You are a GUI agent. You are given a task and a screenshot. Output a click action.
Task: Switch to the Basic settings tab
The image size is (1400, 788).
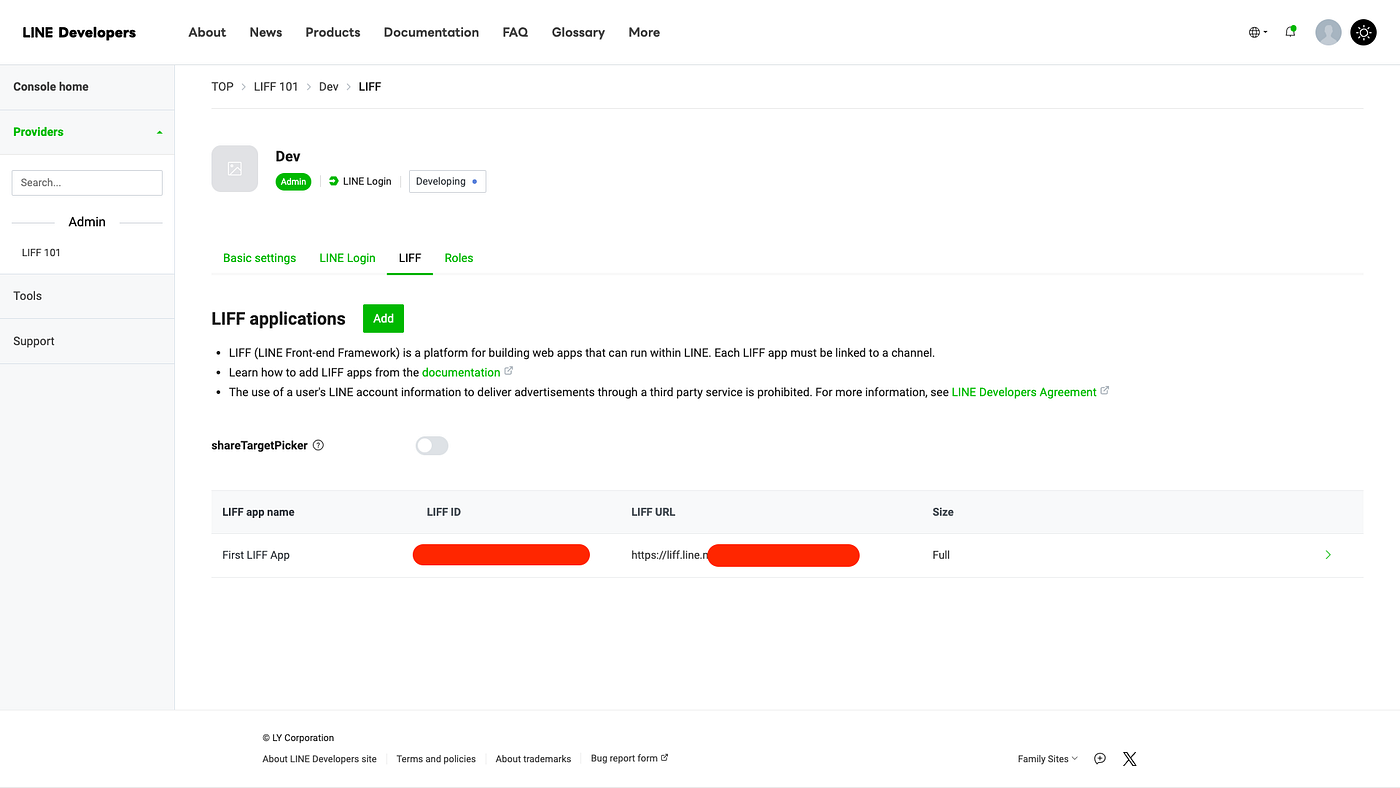click(260, 258)
